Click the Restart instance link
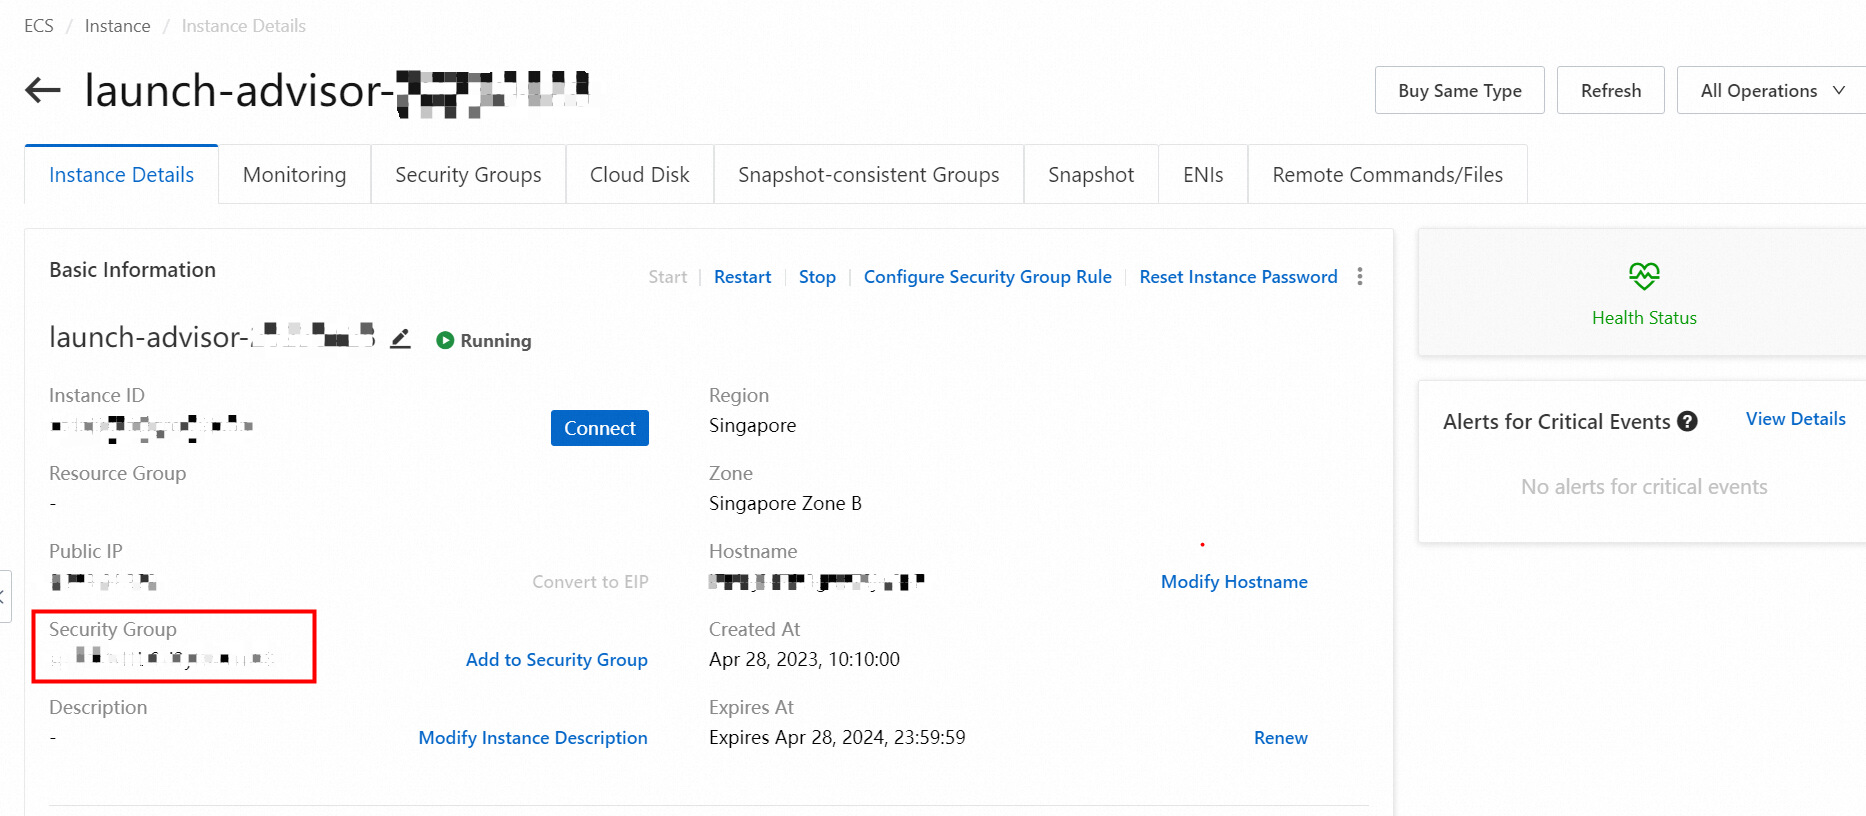 pos(742,277)
